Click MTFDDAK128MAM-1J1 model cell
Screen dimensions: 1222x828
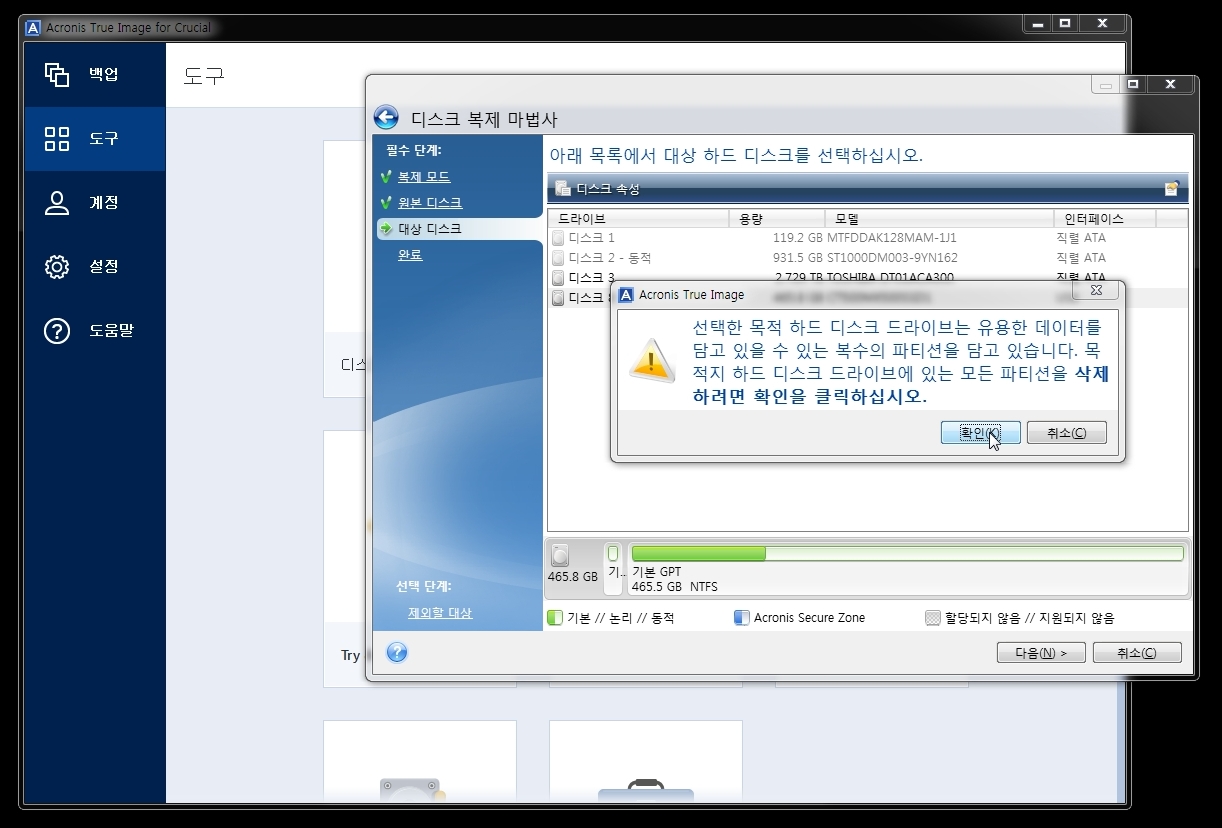892,238
